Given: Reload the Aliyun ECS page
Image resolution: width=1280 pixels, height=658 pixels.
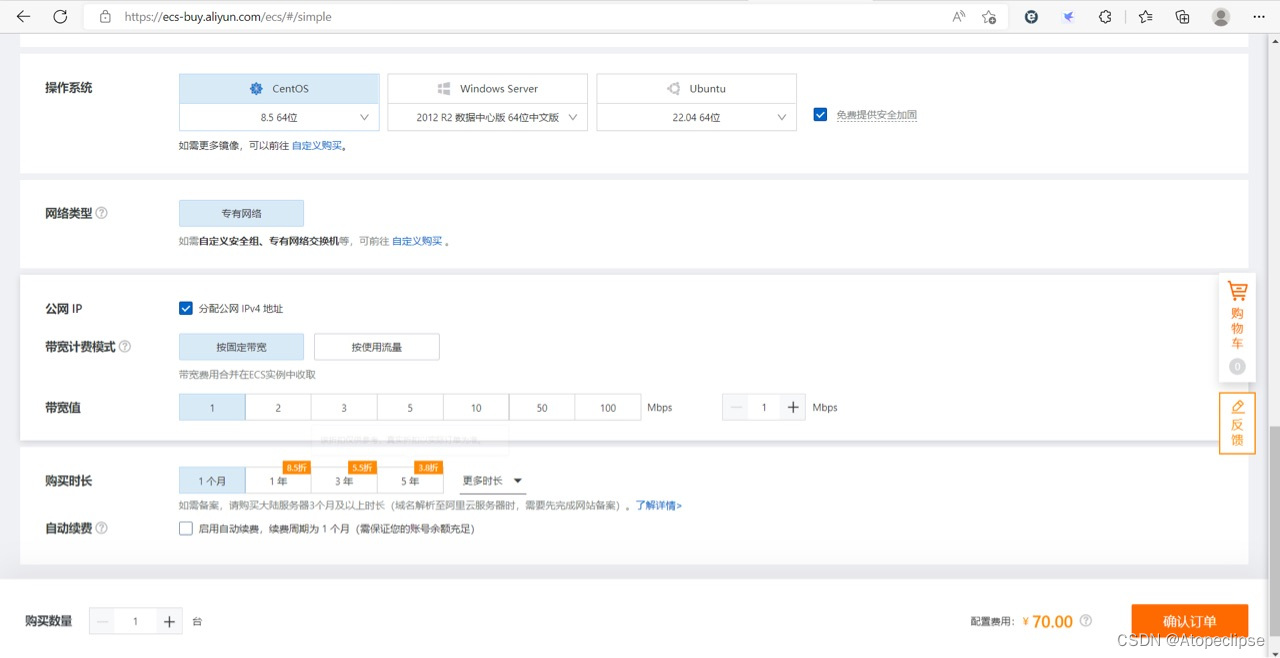Looking at the screenshot, I should coord(60,16).
